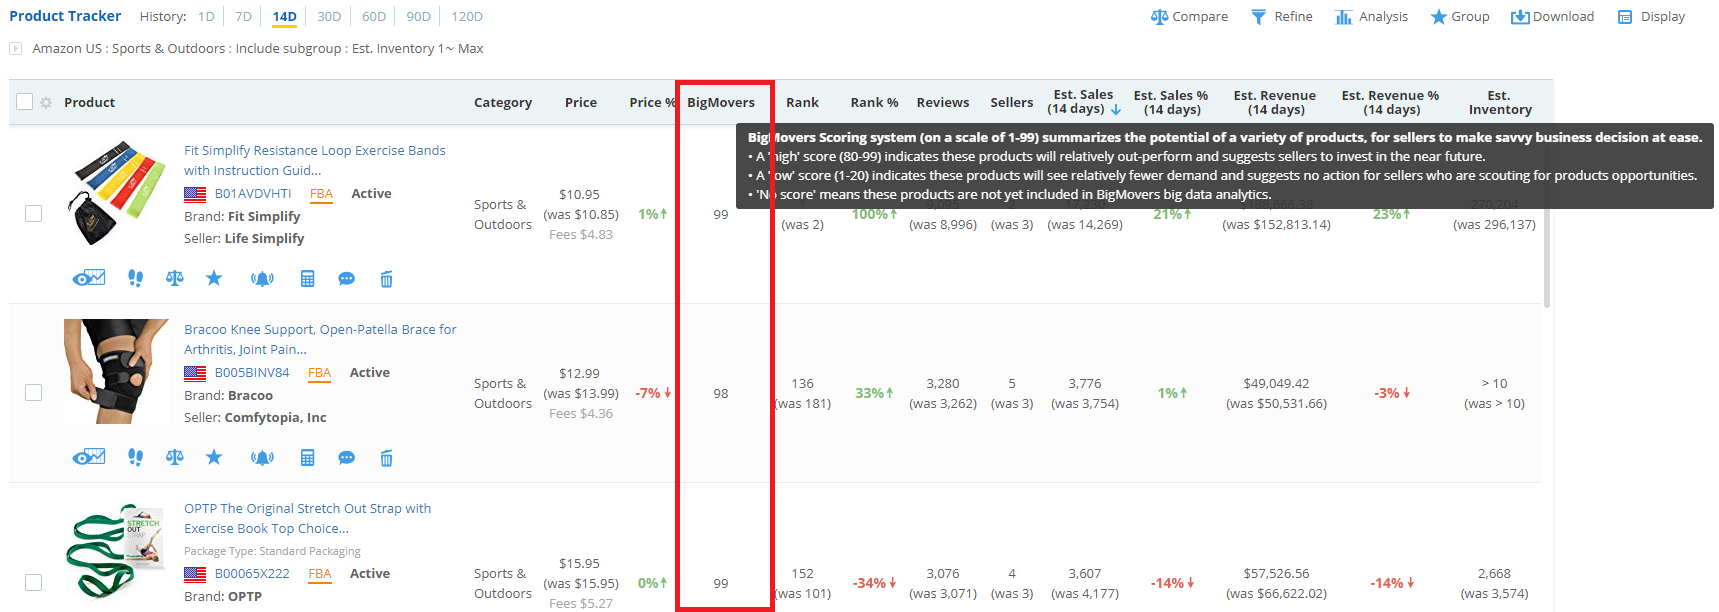Screen dimensions: 1719x612
Task: Sort by Sellers column header
Action: point(1012,102)
